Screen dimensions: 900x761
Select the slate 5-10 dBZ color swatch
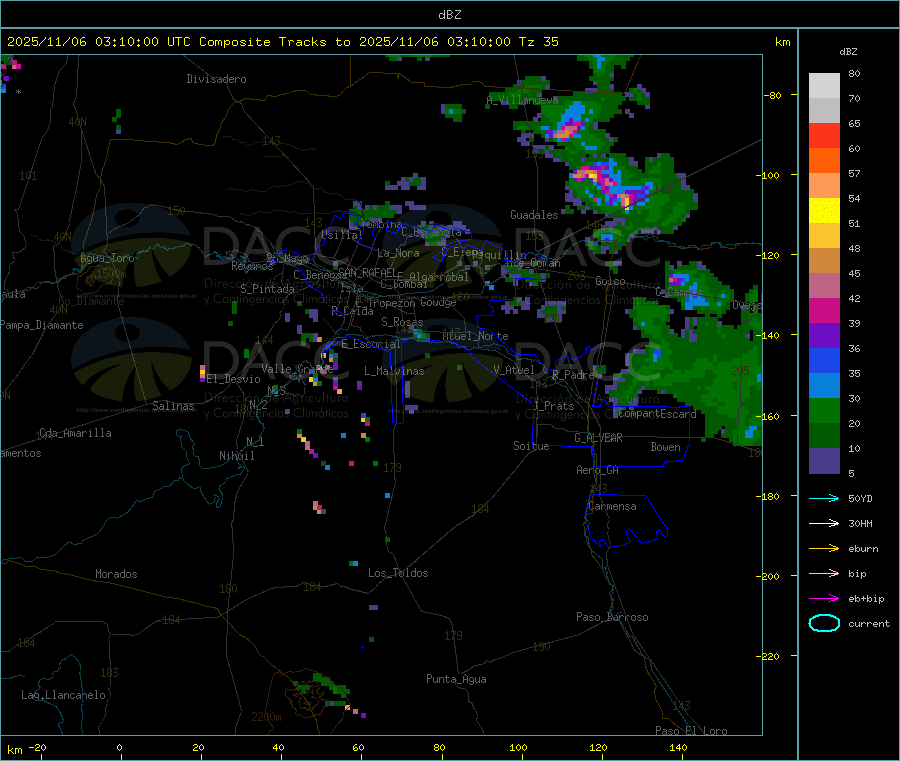[824, 461]
